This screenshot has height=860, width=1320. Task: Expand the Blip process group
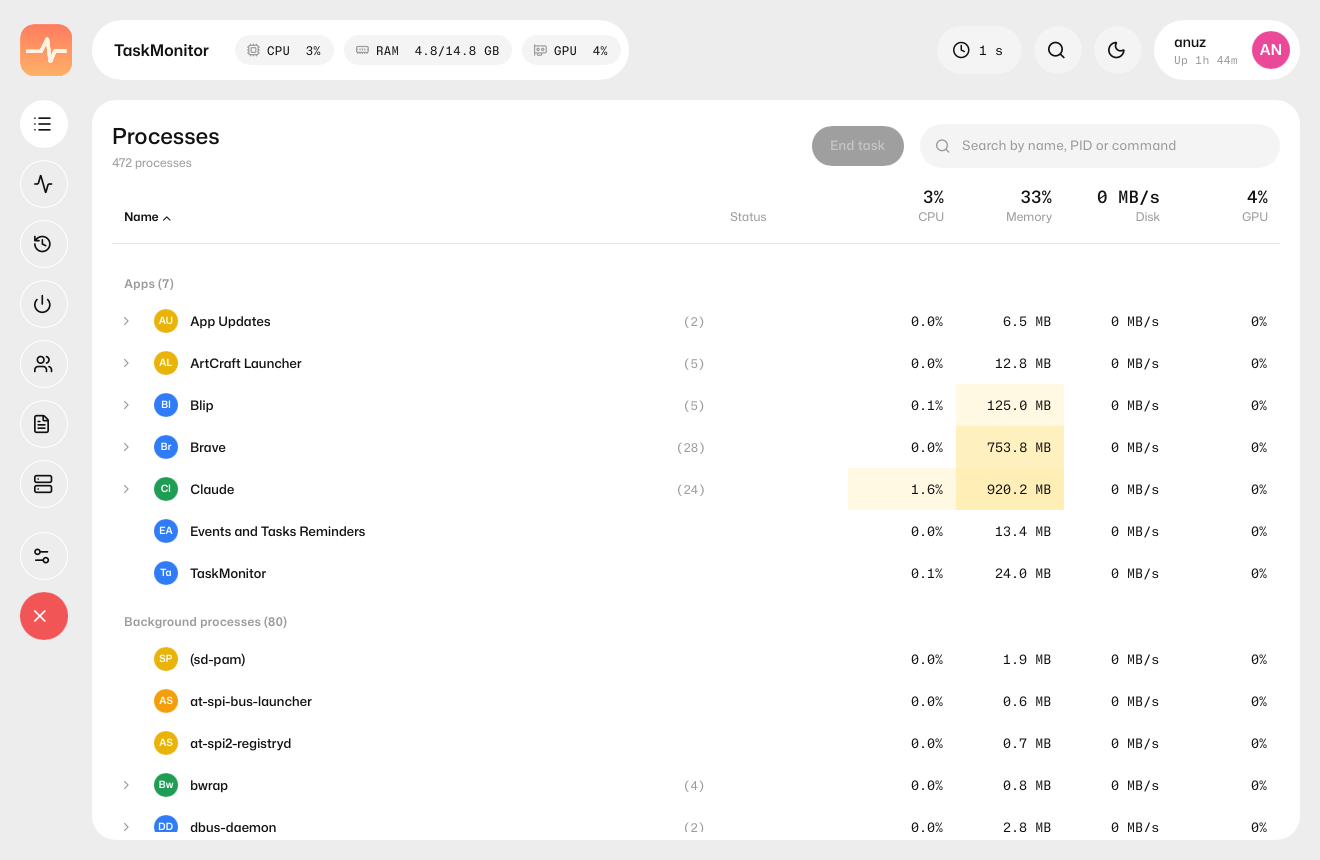pos(126,405)
